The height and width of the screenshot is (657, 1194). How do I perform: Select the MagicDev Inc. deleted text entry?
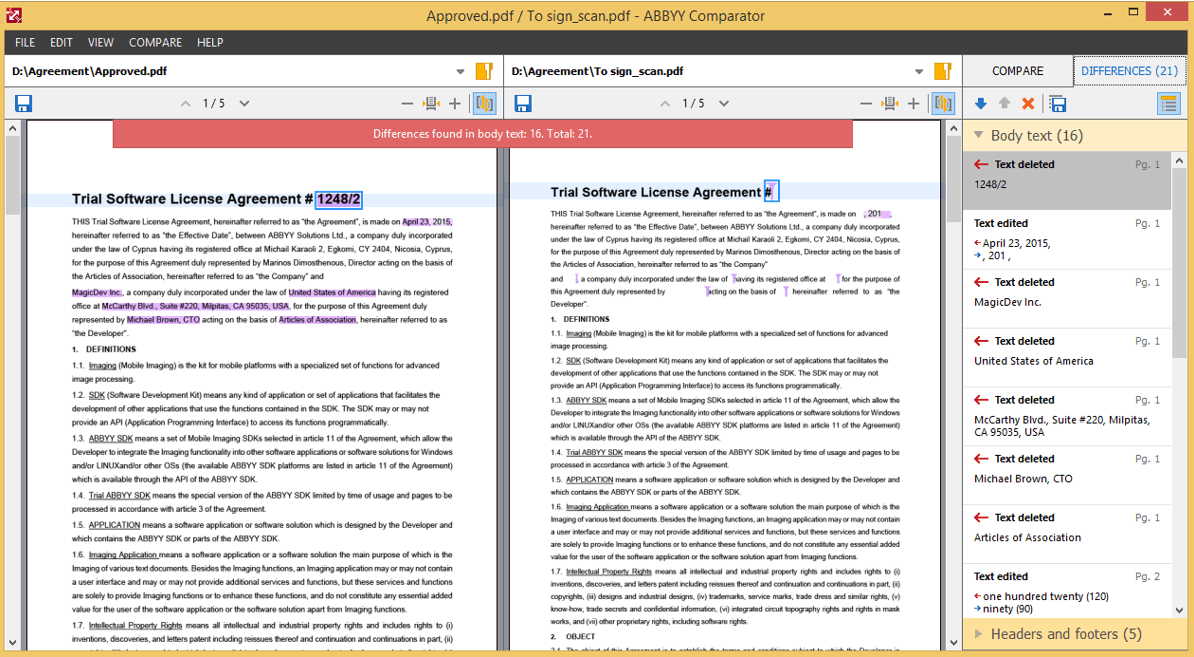click(x=1066, y=292)
